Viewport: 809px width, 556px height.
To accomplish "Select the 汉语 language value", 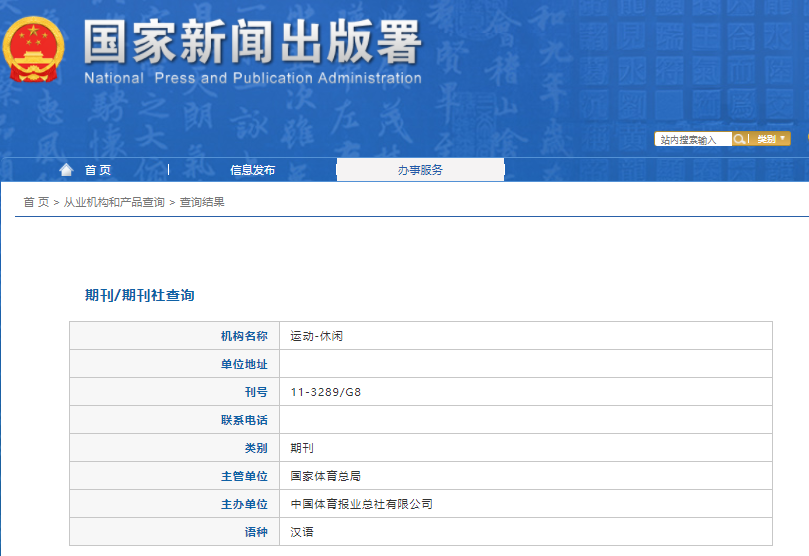I will coord(302,532).
